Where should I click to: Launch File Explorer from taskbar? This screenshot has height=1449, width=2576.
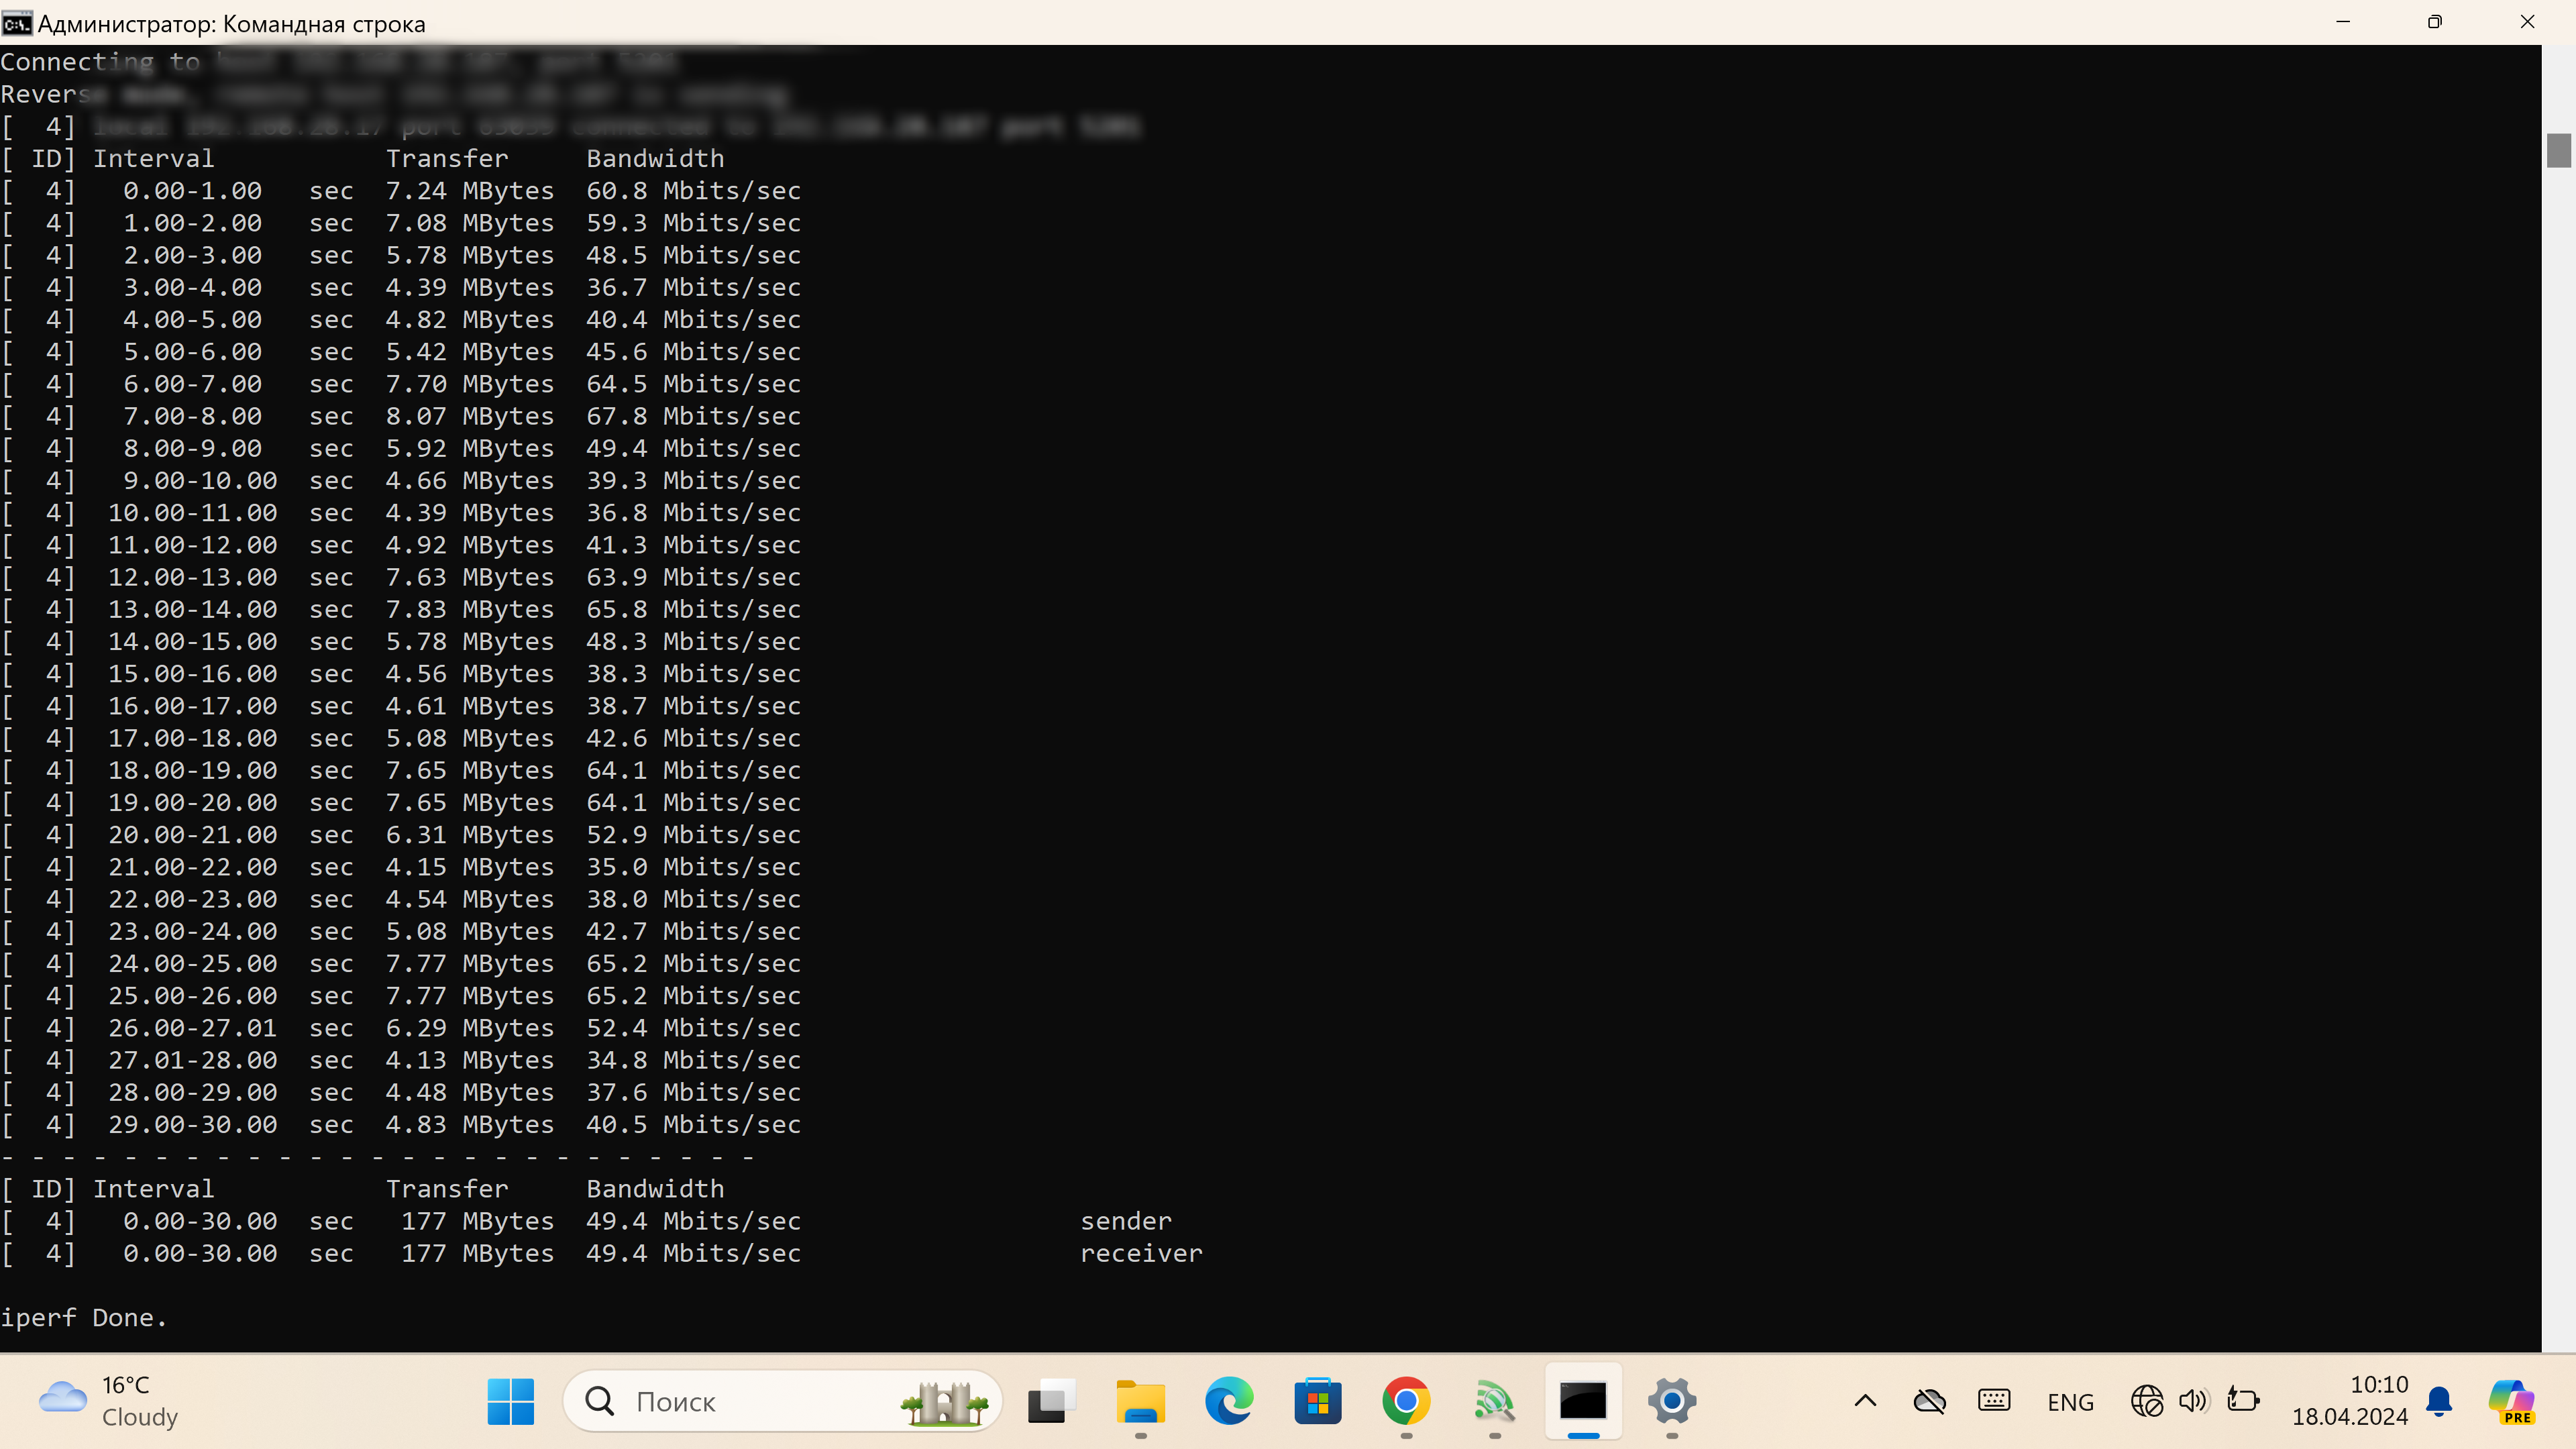pyautogui.click(x=1140, y=1401)
